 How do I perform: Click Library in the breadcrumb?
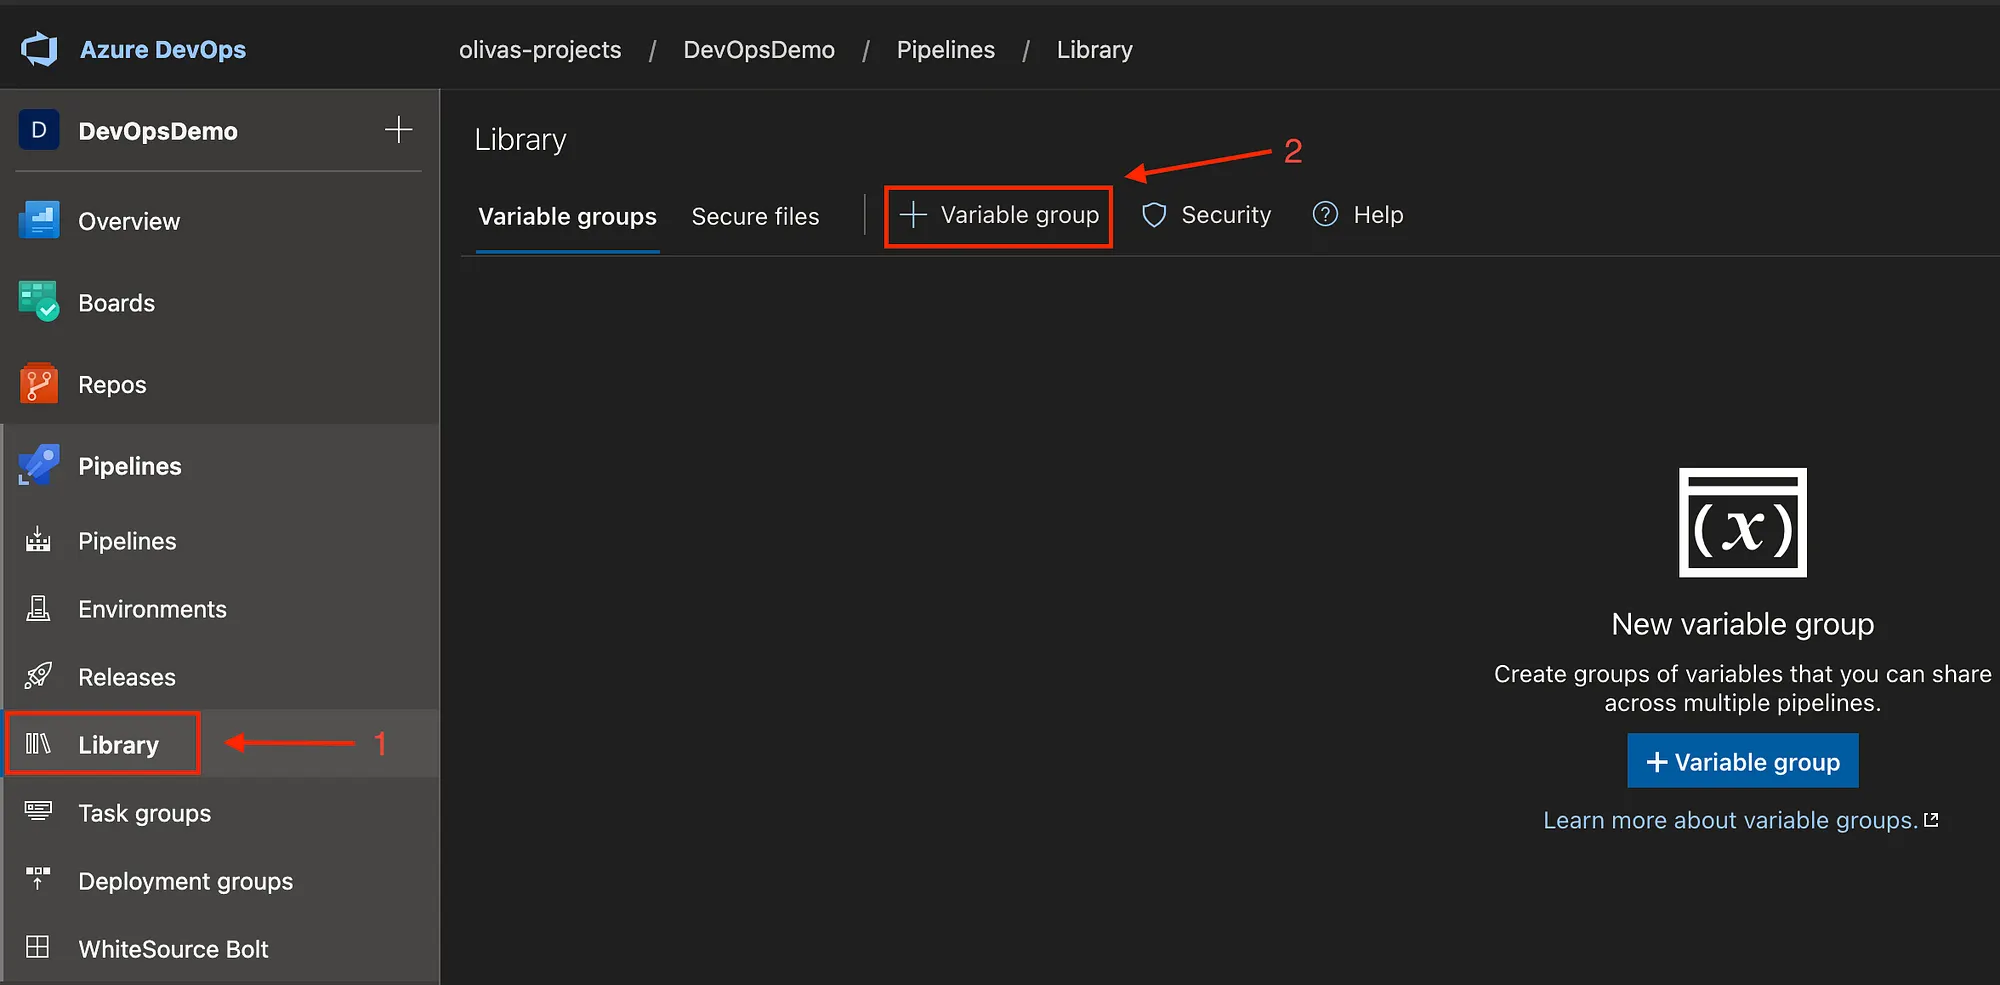coord(1094,50)
